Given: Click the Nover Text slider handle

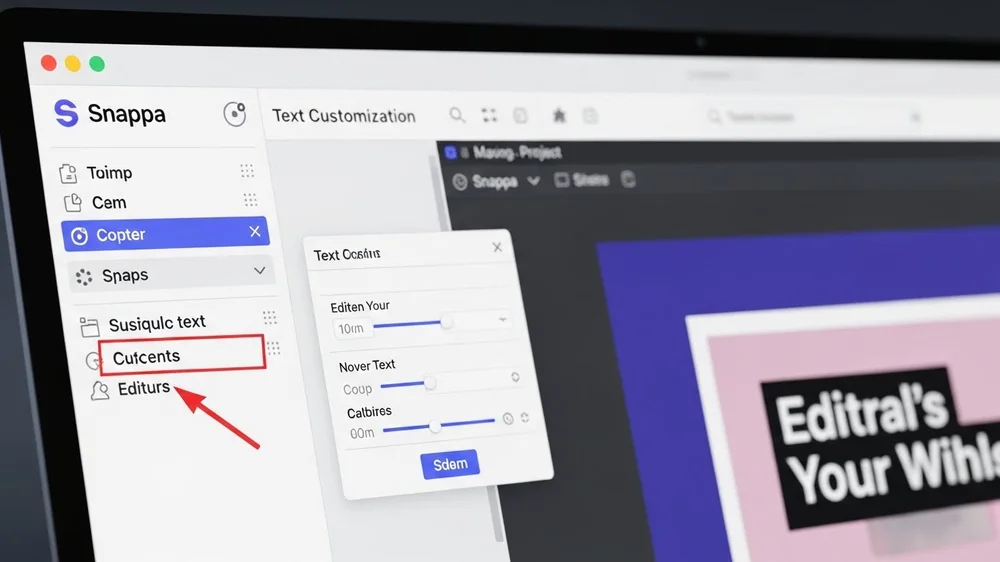Looking at the screenshot, I should pyautogui.click(x=430, y=383).
